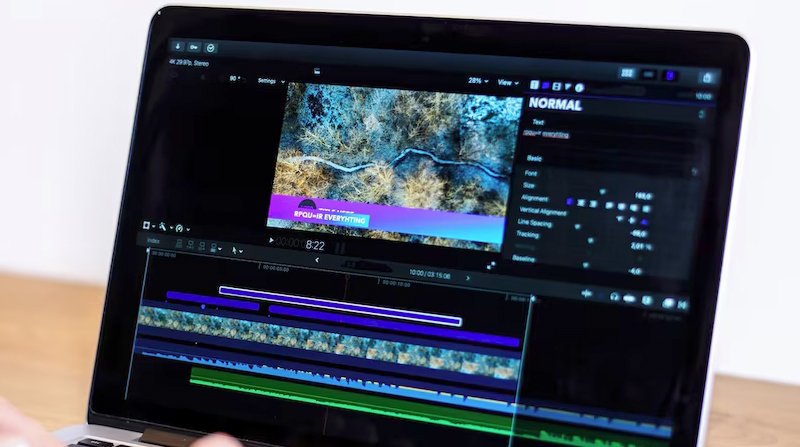
Task: Toggle the inspector panel visibility button
Action: [x=671, y=75]
